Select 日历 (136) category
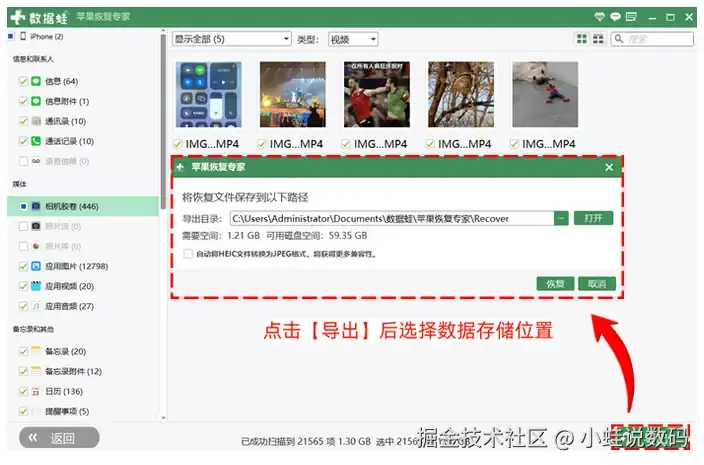This screenshot has width=704, height=465. (64, 391)
